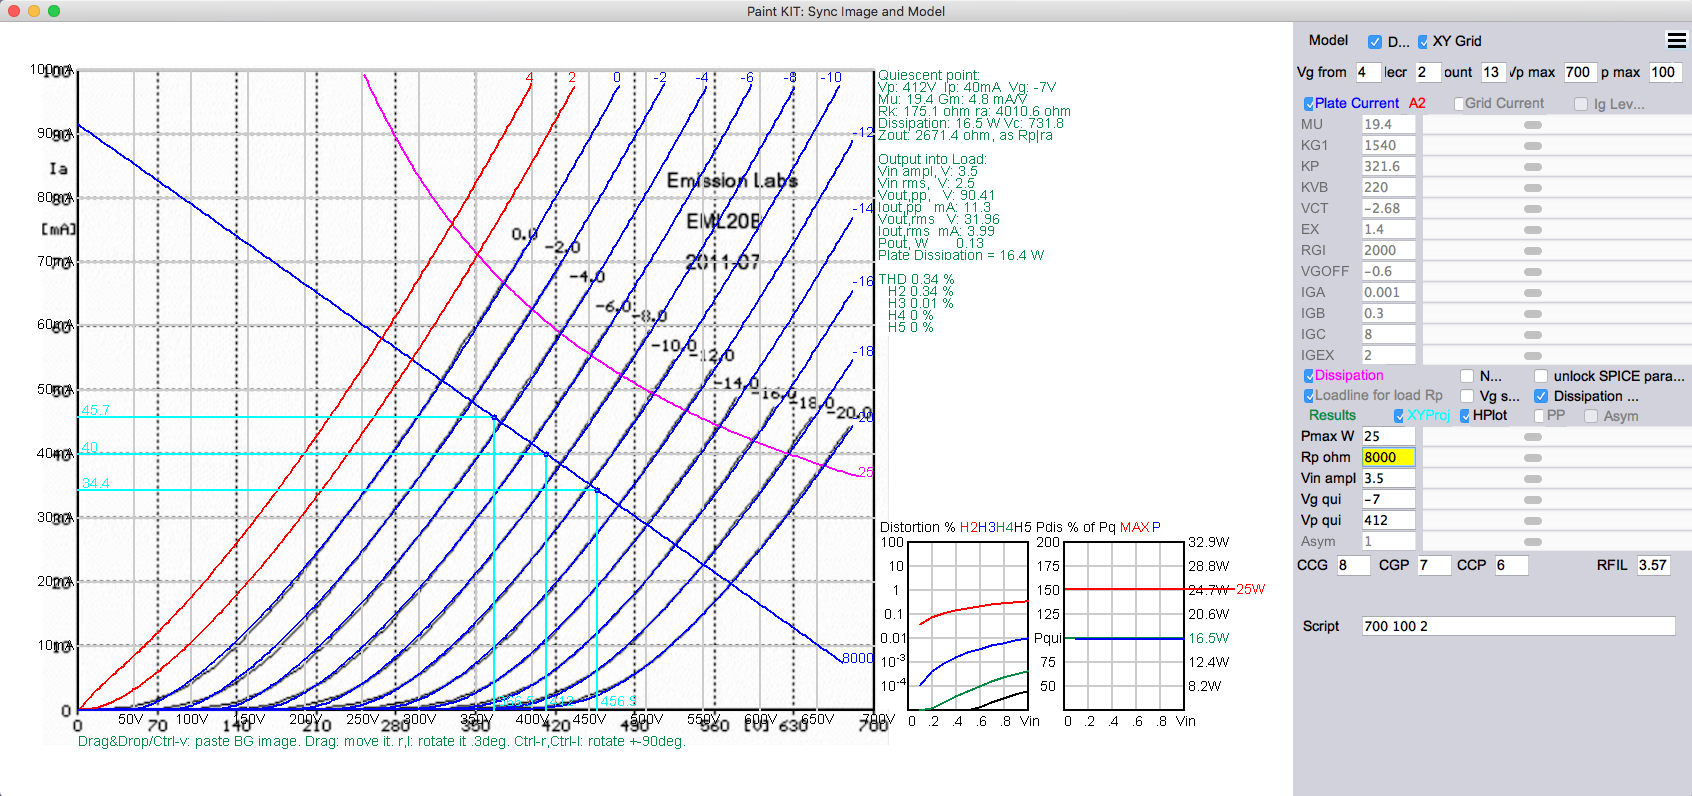
Task: Click the A2 red label
Action: (x=1417, y=104)
